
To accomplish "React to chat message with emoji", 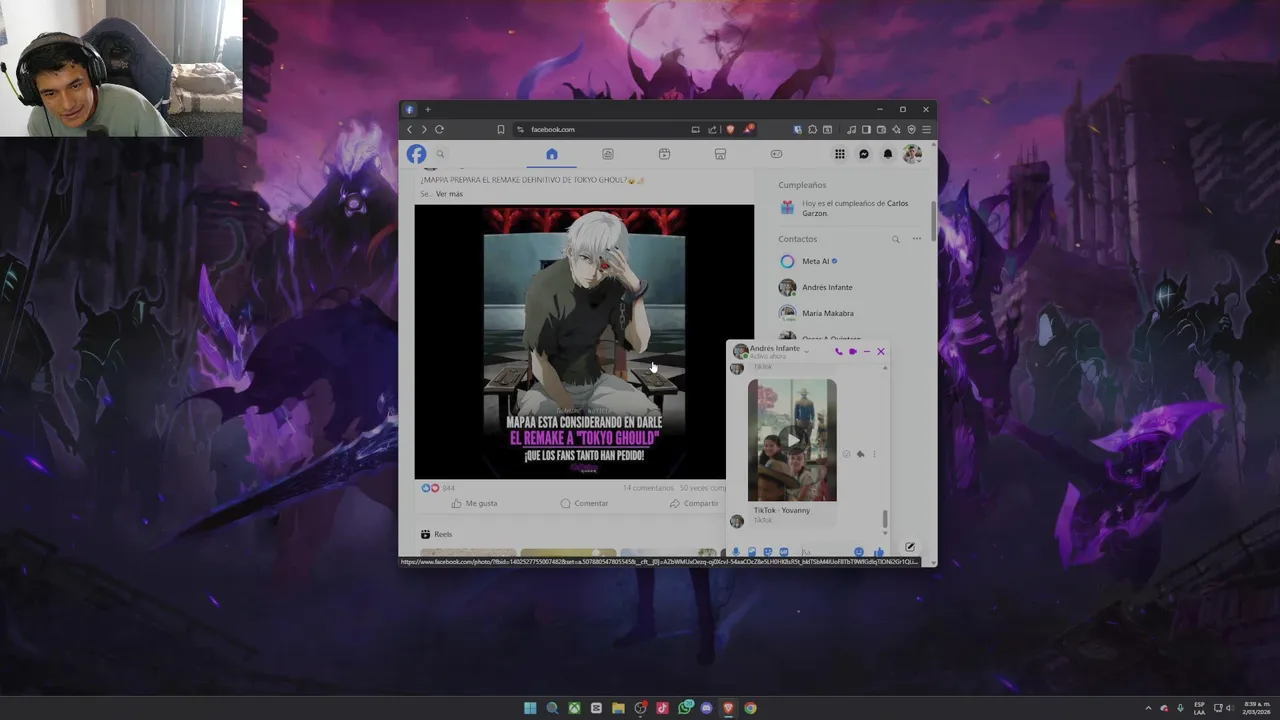I will (846, 454).
